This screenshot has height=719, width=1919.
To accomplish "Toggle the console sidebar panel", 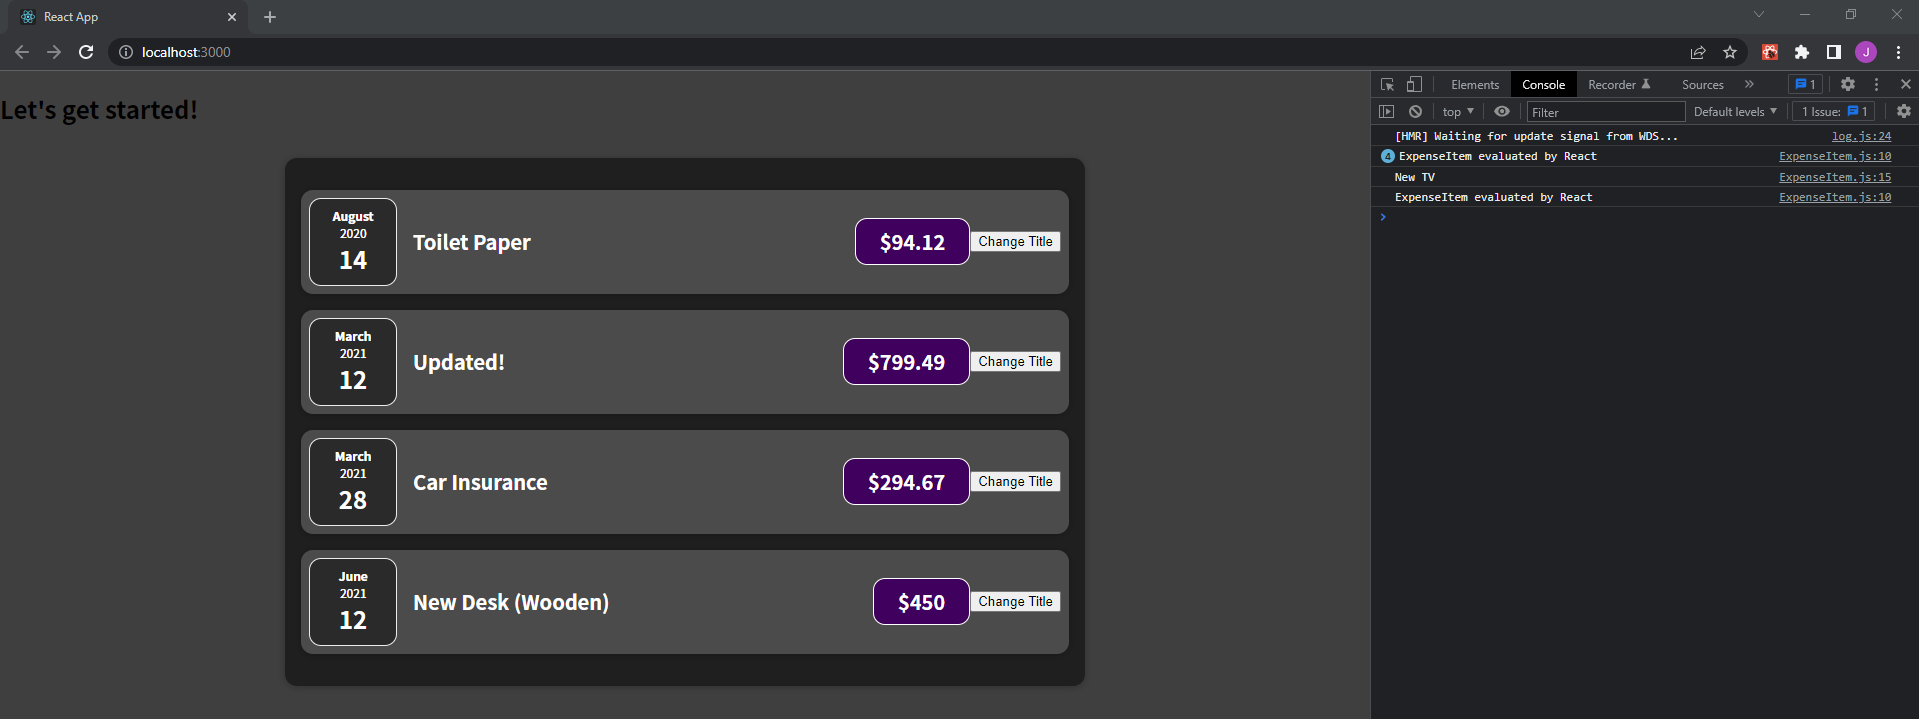I will point(1387,111).
